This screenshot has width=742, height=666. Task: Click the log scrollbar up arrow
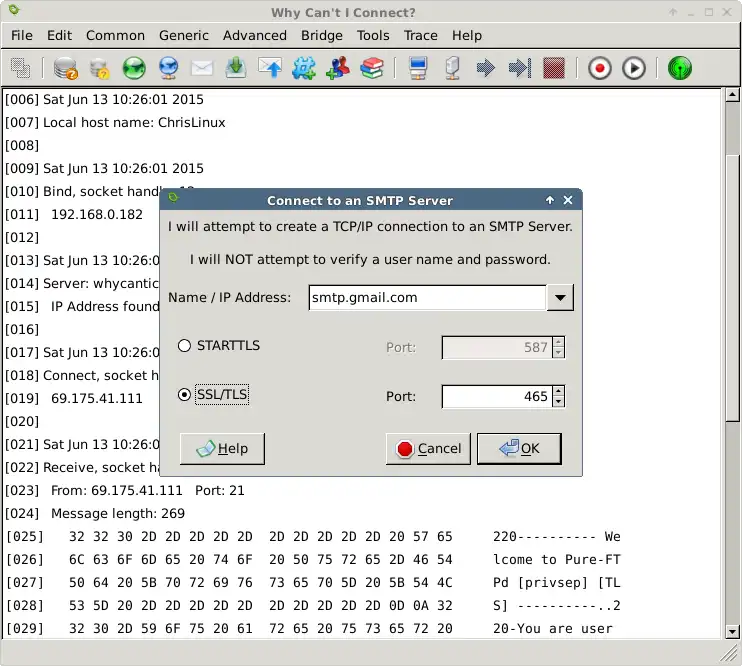click(x=732, y=95)
